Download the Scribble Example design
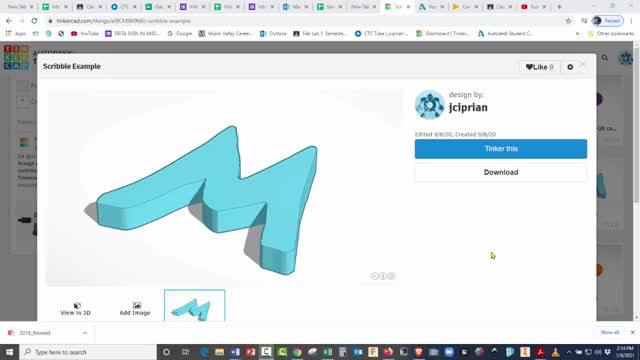Viewport: 640px width, 360px height. (501, 172)
